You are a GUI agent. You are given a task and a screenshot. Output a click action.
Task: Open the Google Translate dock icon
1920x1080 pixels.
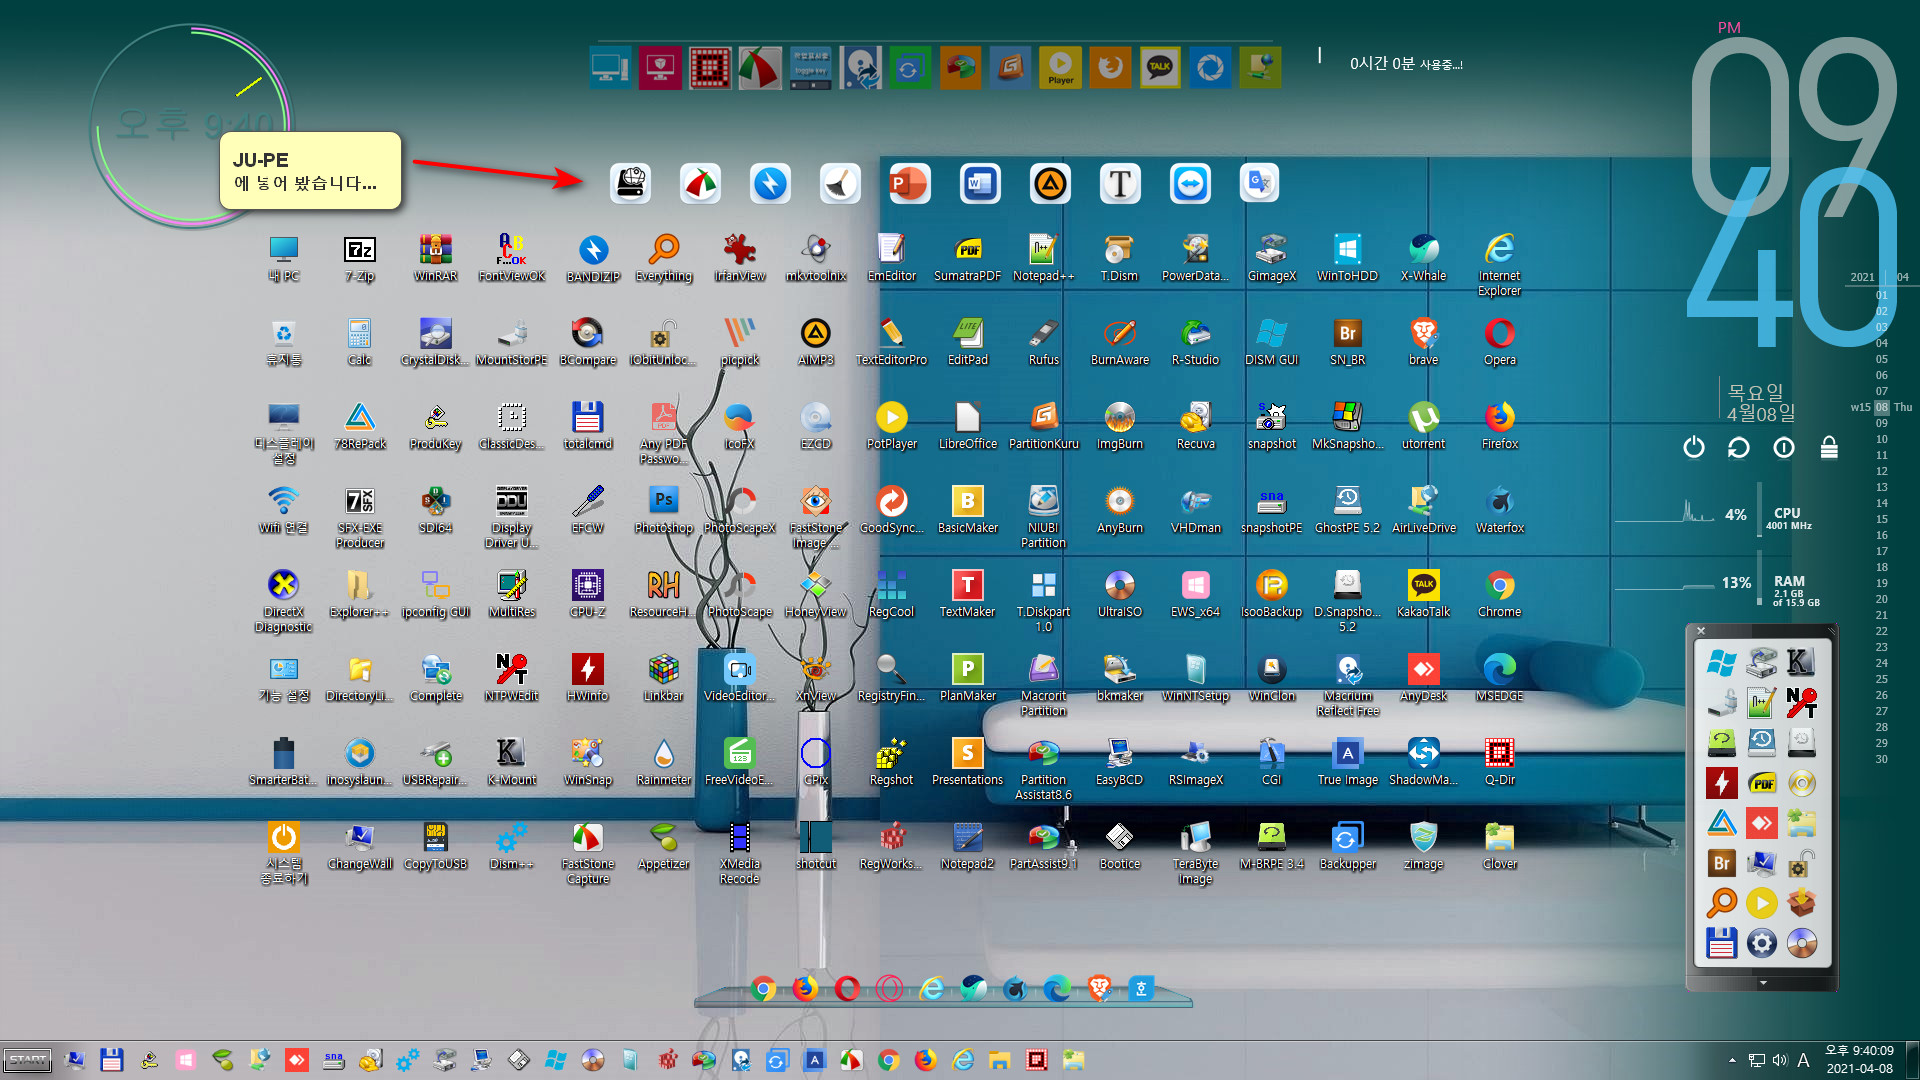pyautogui.click(x=1259, y=184)
